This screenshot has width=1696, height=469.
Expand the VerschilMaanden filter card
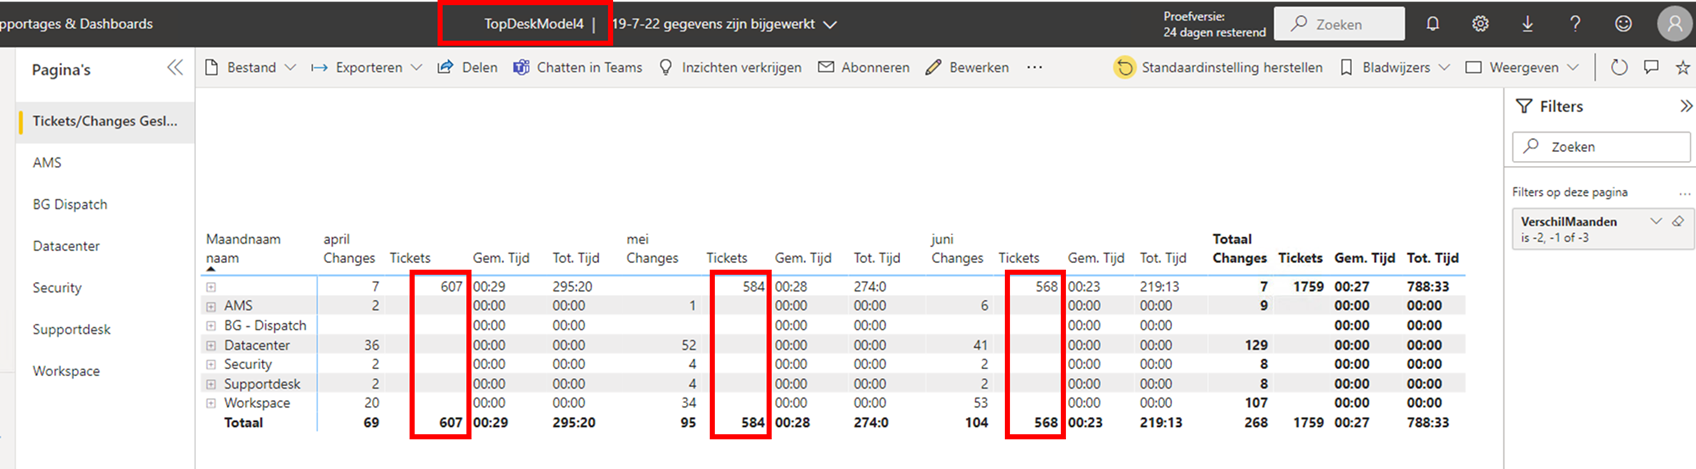[1656, 221]
